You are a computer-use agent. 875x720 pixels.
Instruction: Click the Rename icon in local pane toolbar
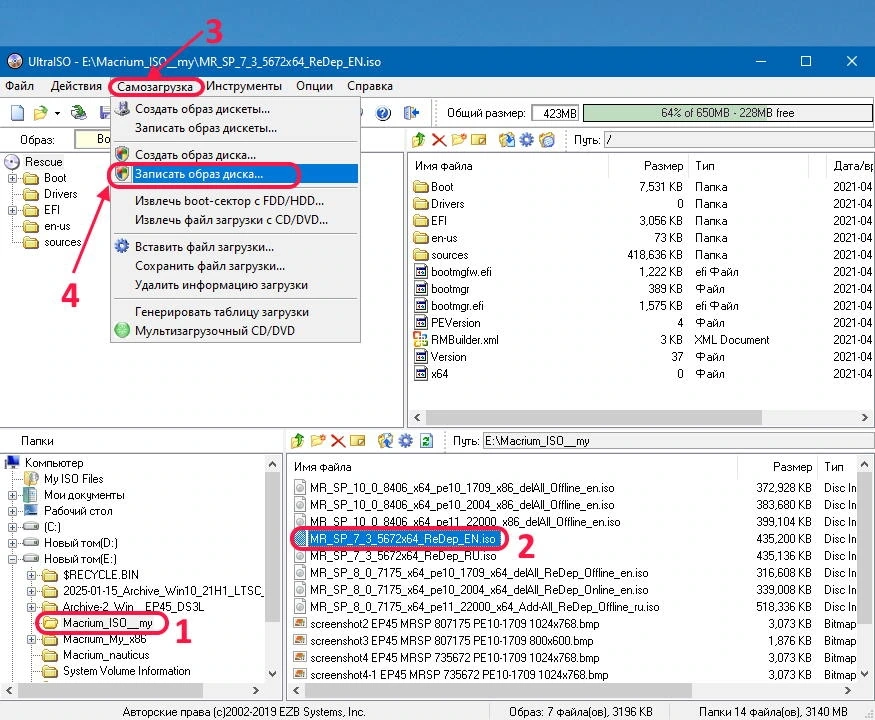(x=358, y=441)
